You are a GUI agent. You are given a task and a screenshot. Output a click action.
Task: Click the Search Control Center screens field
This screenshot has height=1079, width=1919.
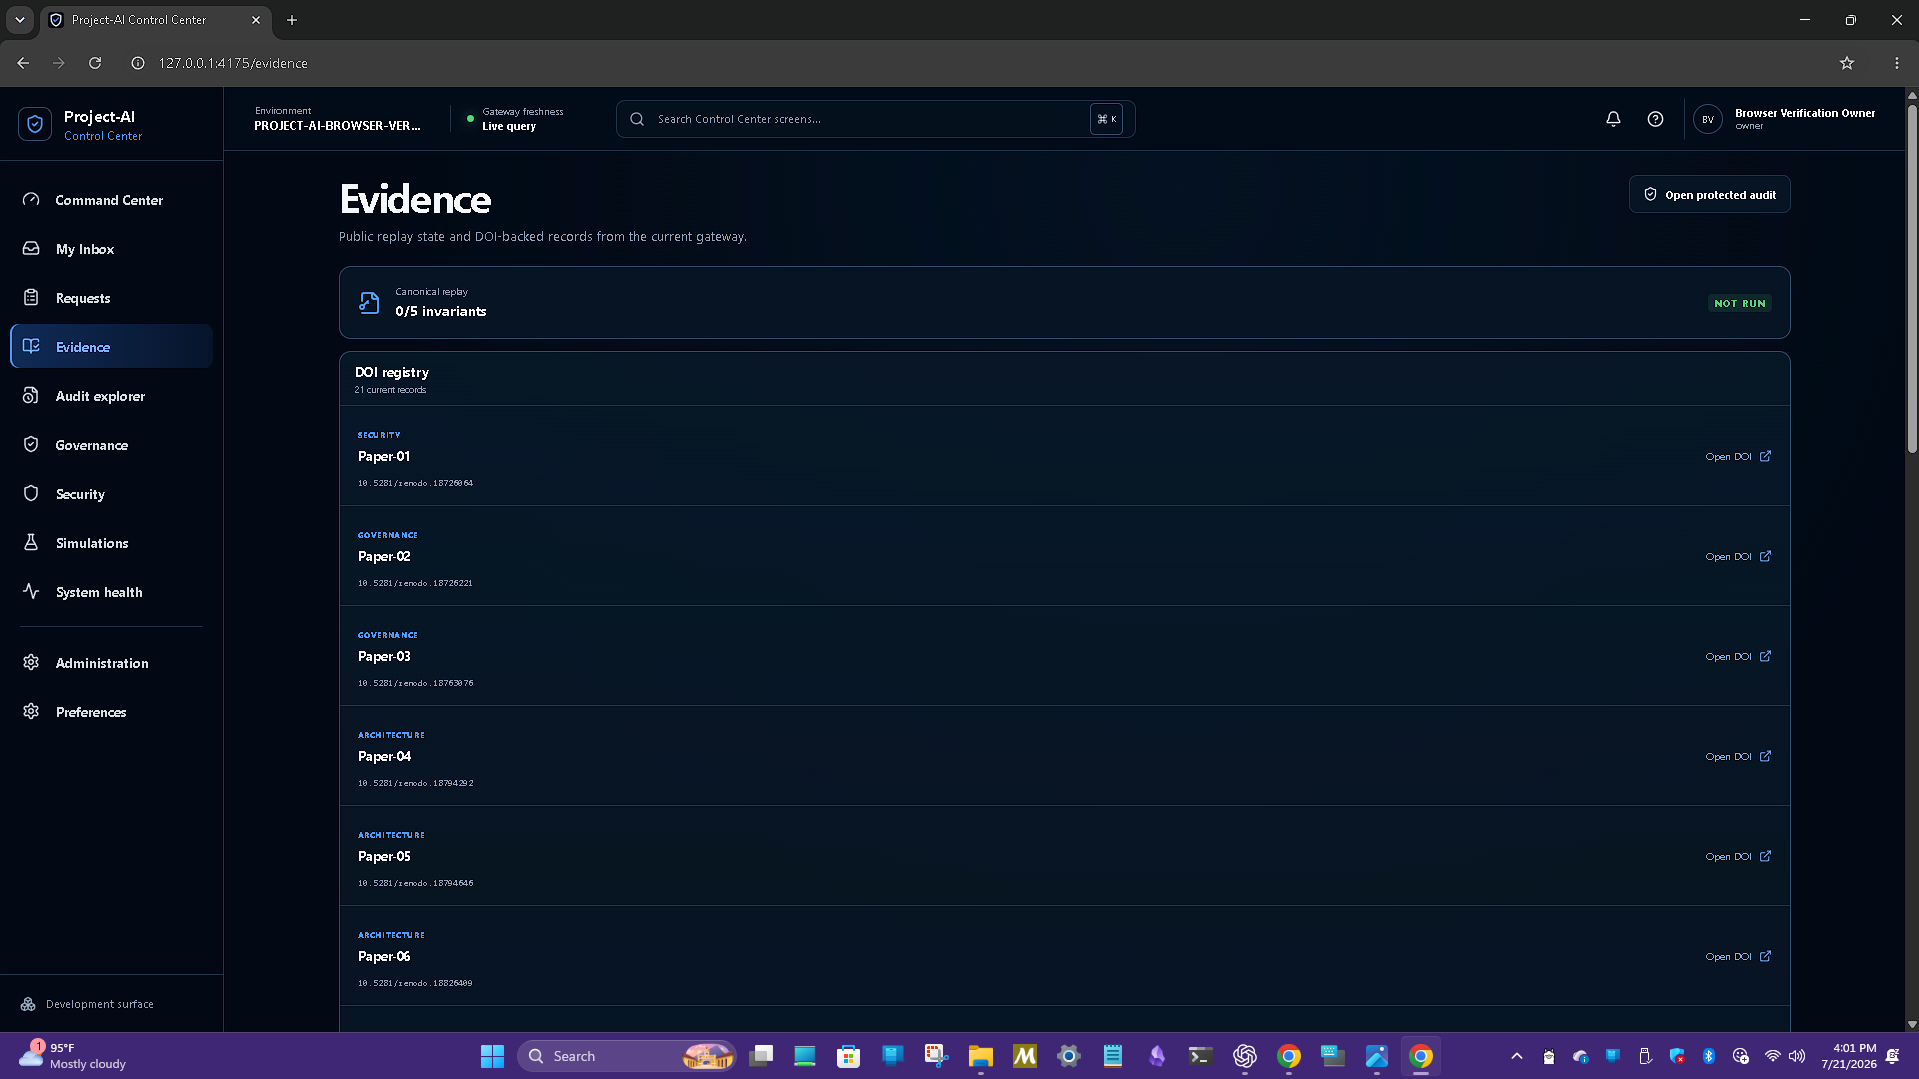tap(875, 119)
